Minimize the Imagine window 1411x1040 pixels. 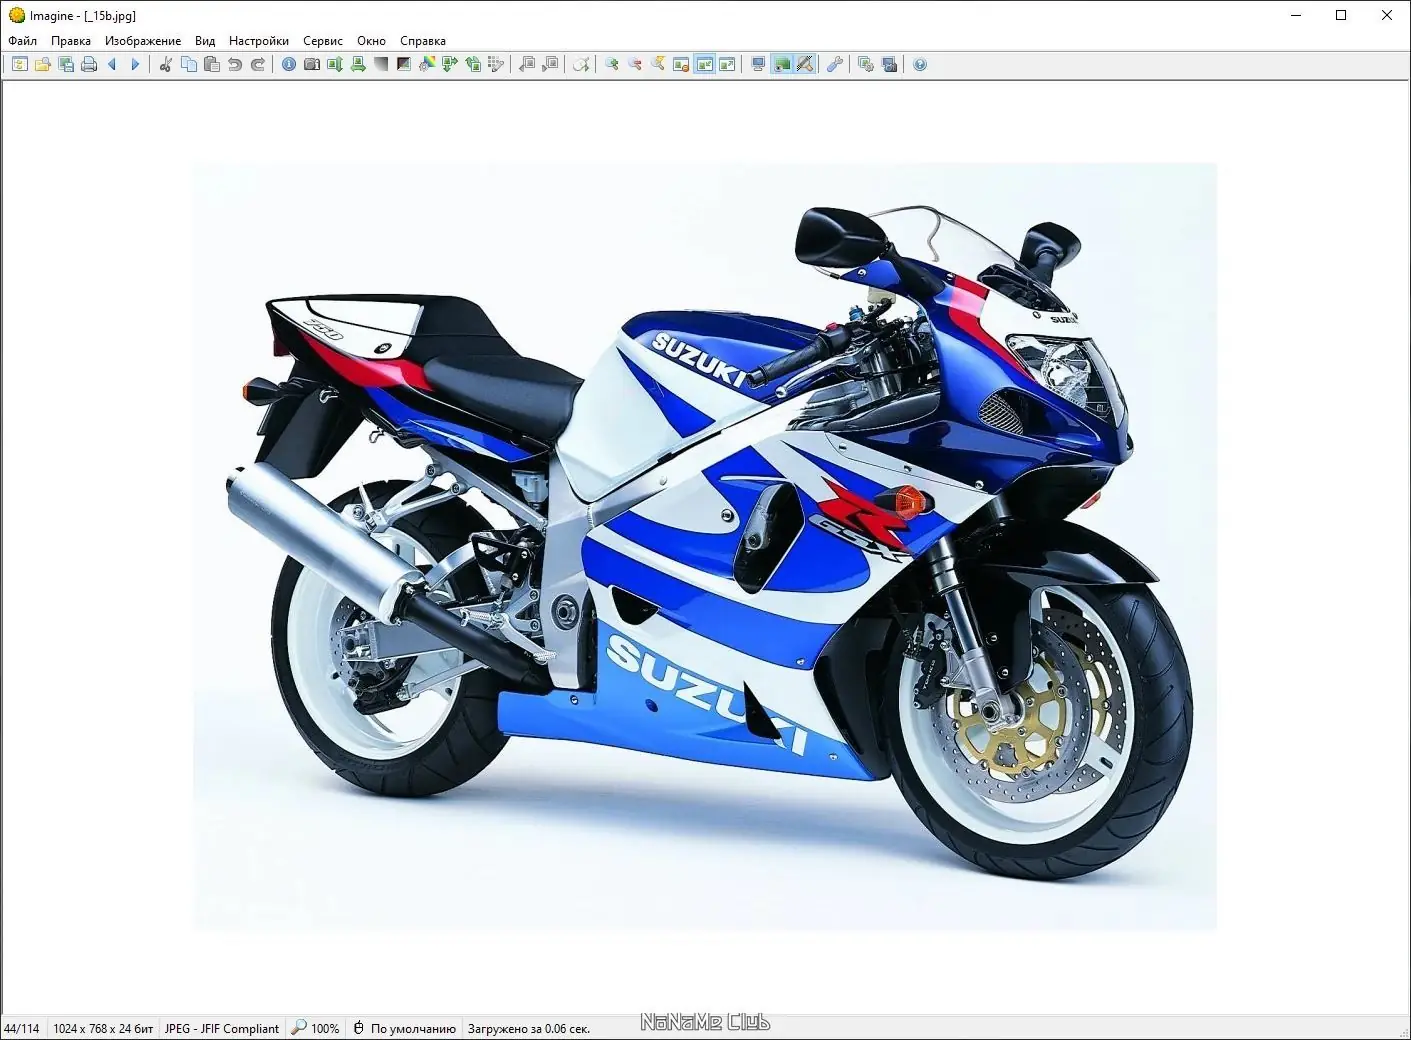coord(1296,15)
